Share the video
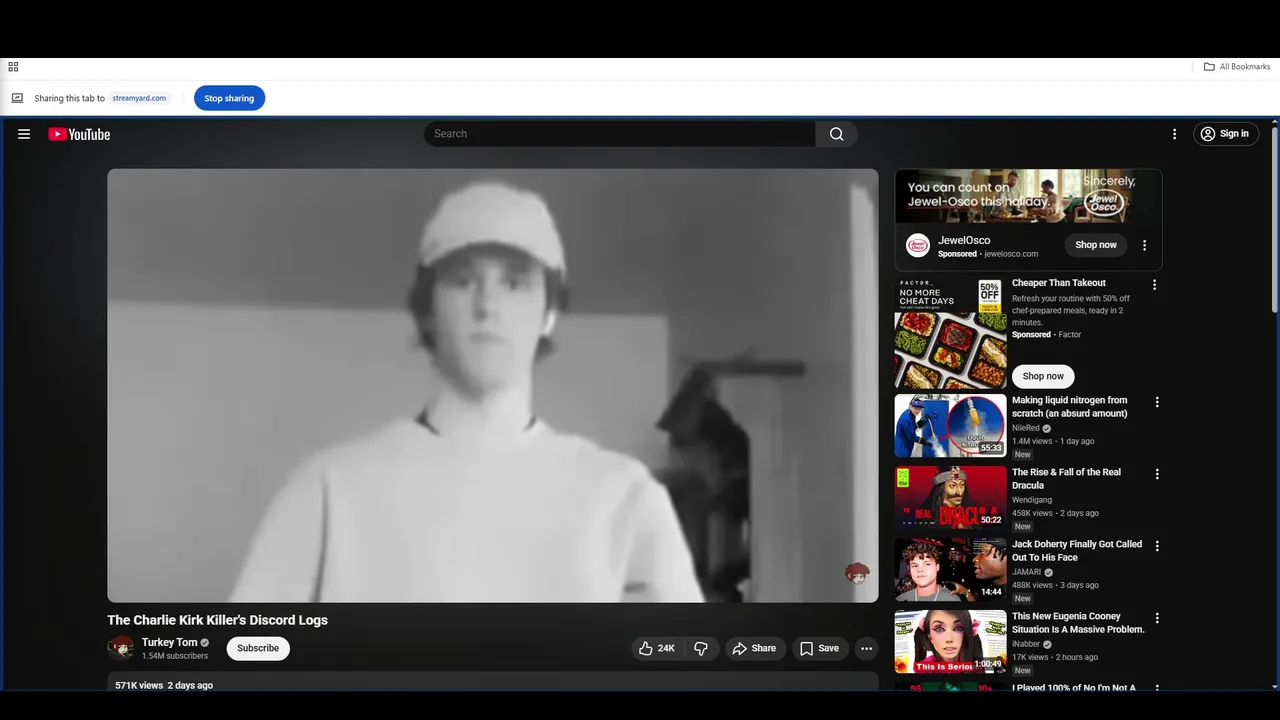 tap(753, 648)
